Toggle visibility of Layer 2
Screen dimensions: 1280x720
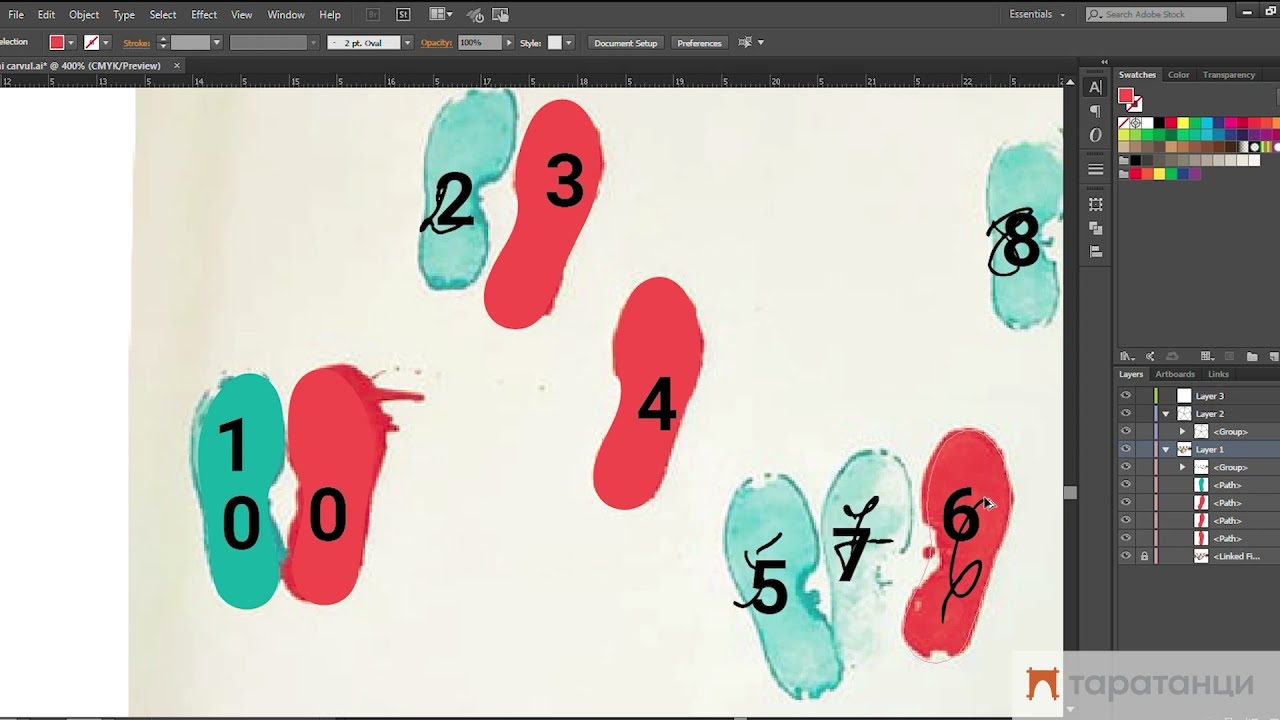click(1126, 414)
